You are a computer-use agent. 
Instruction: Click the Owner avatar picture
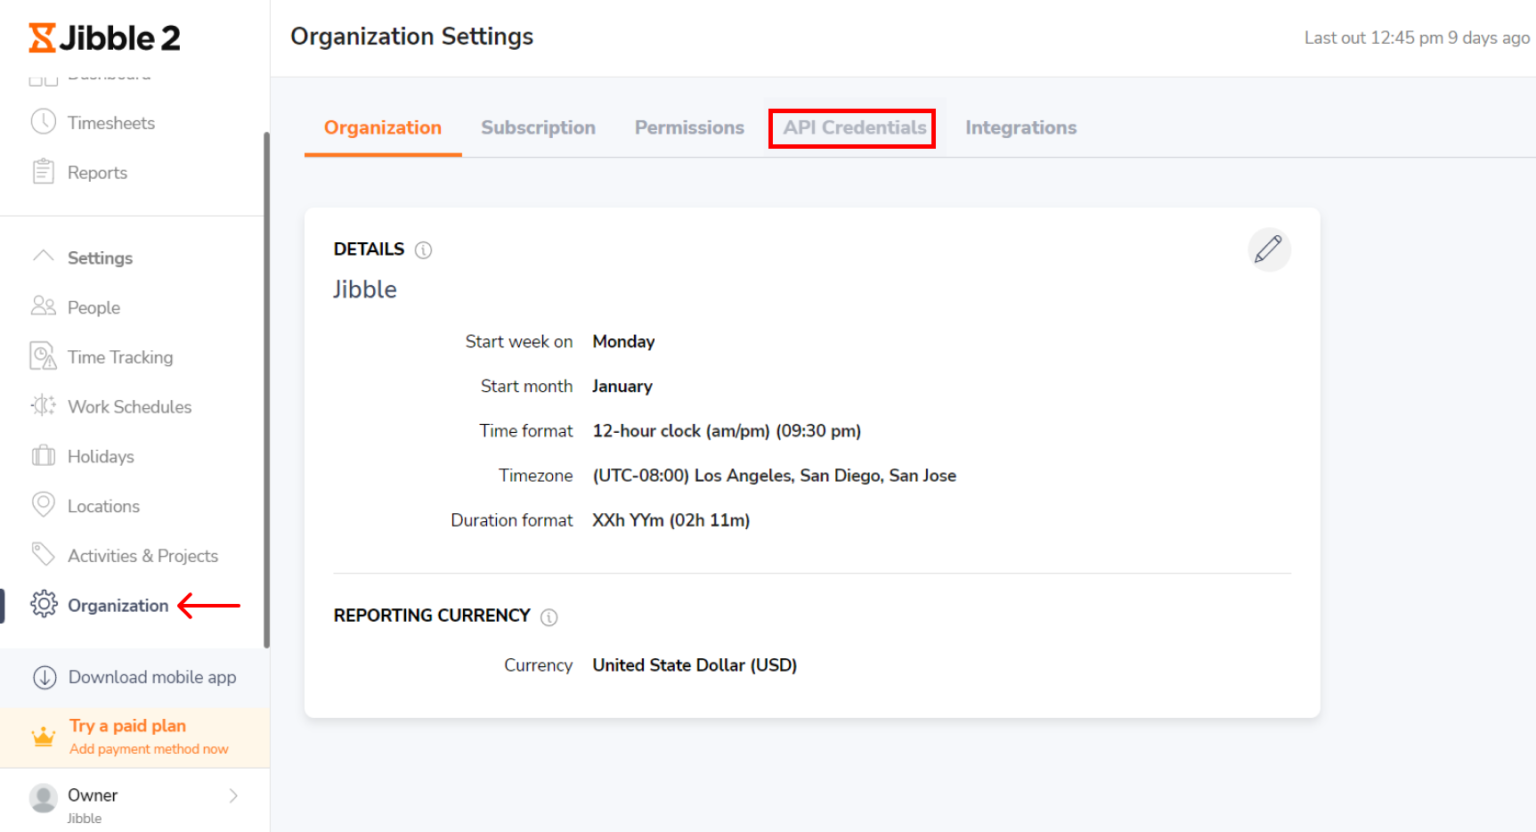point(43,798)
